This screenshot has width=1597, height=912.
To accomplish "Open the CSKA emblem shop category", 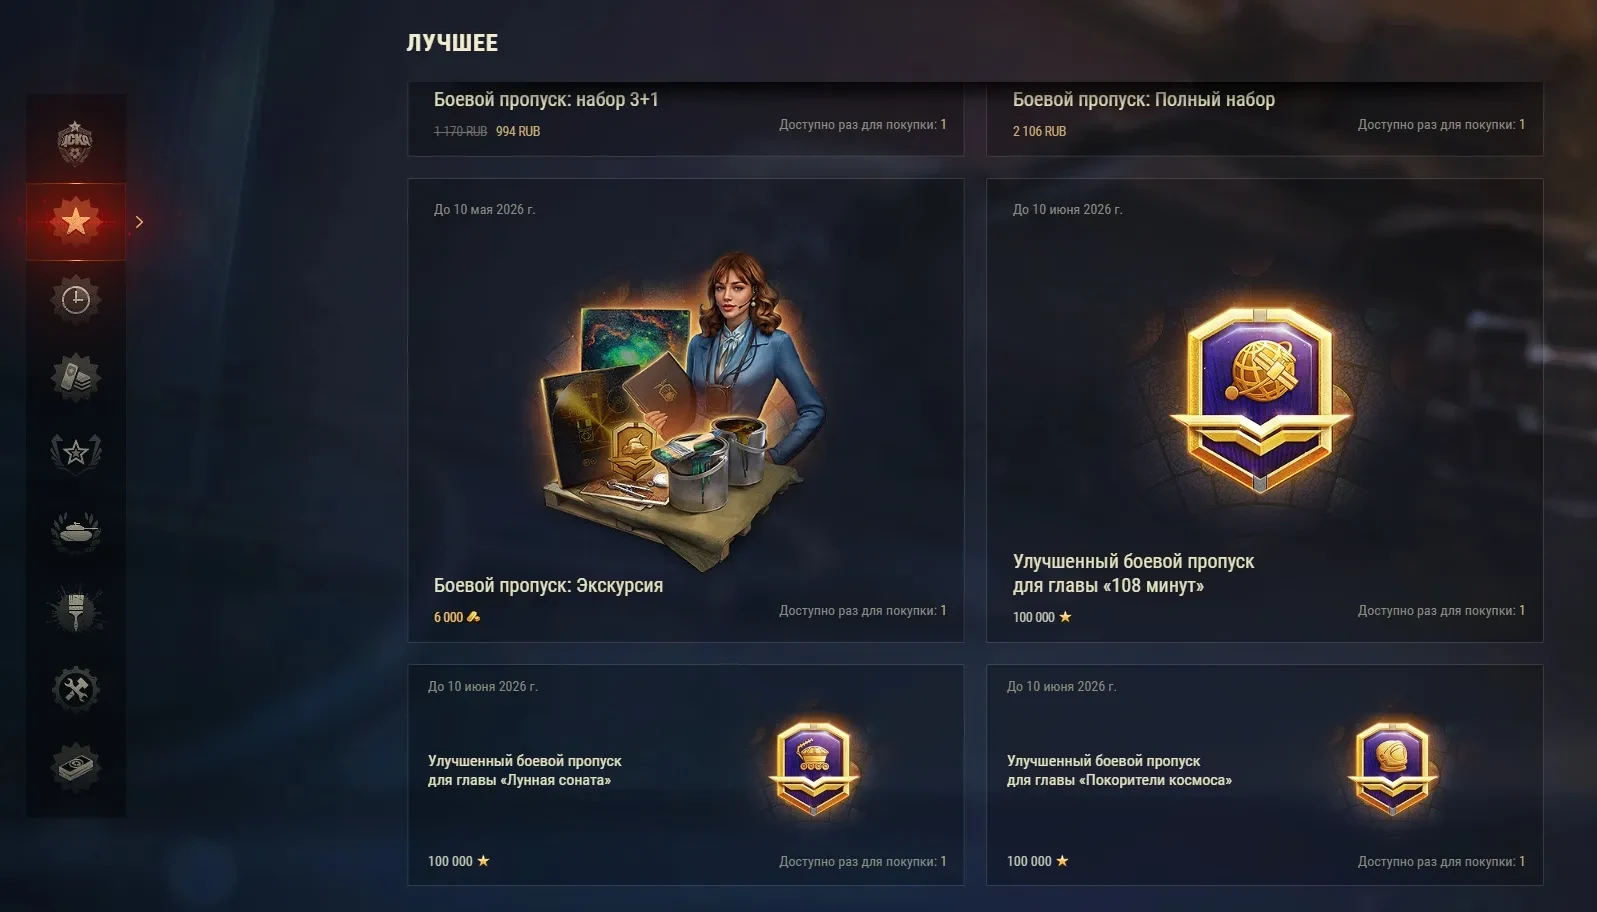I will click(x=75, y=143).
